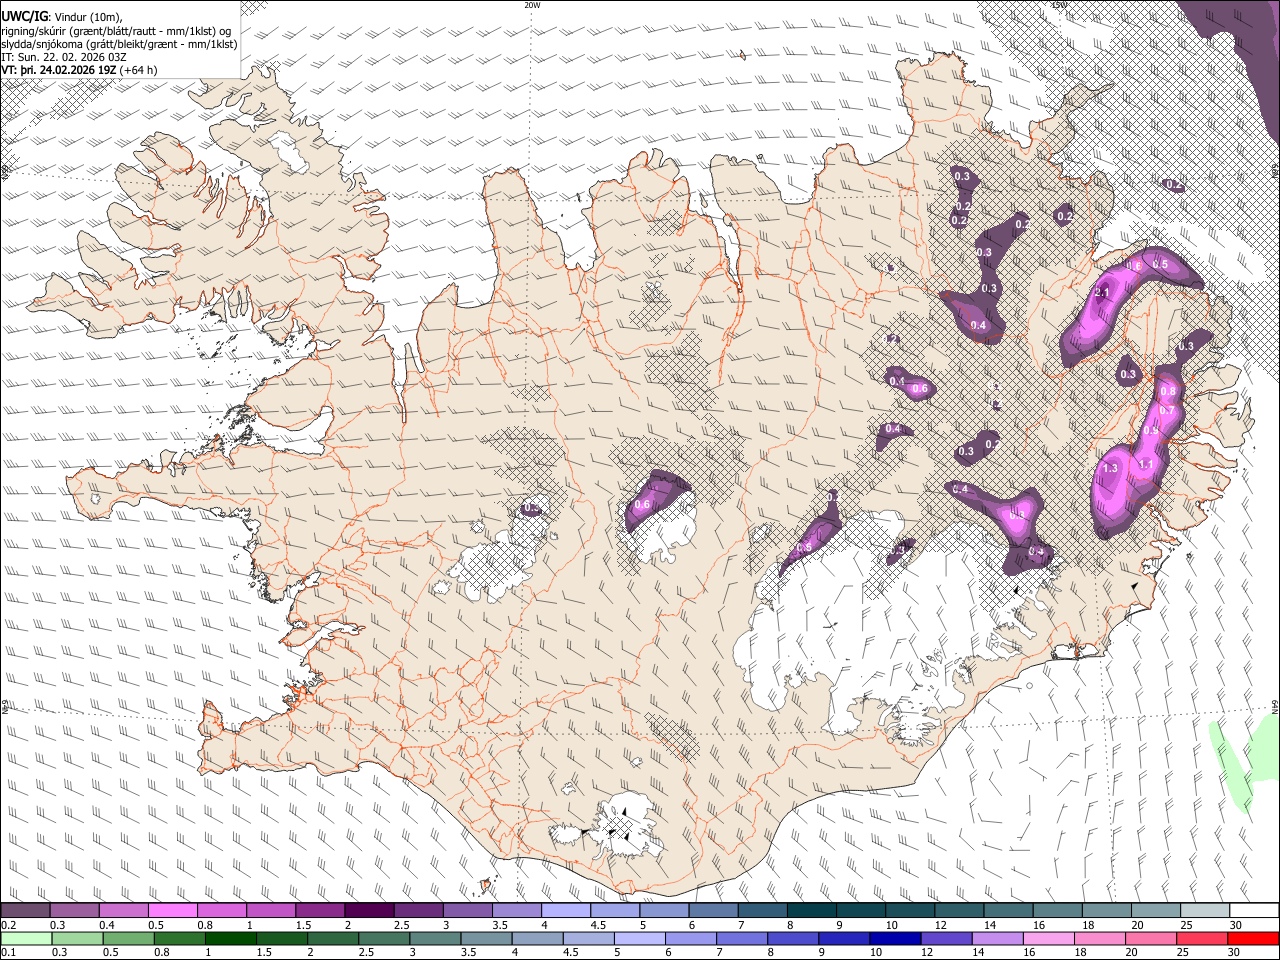Click the '0.1' label in the lower scale
1280x960 pixels.
pyautogui.click(x=8, y=952)
